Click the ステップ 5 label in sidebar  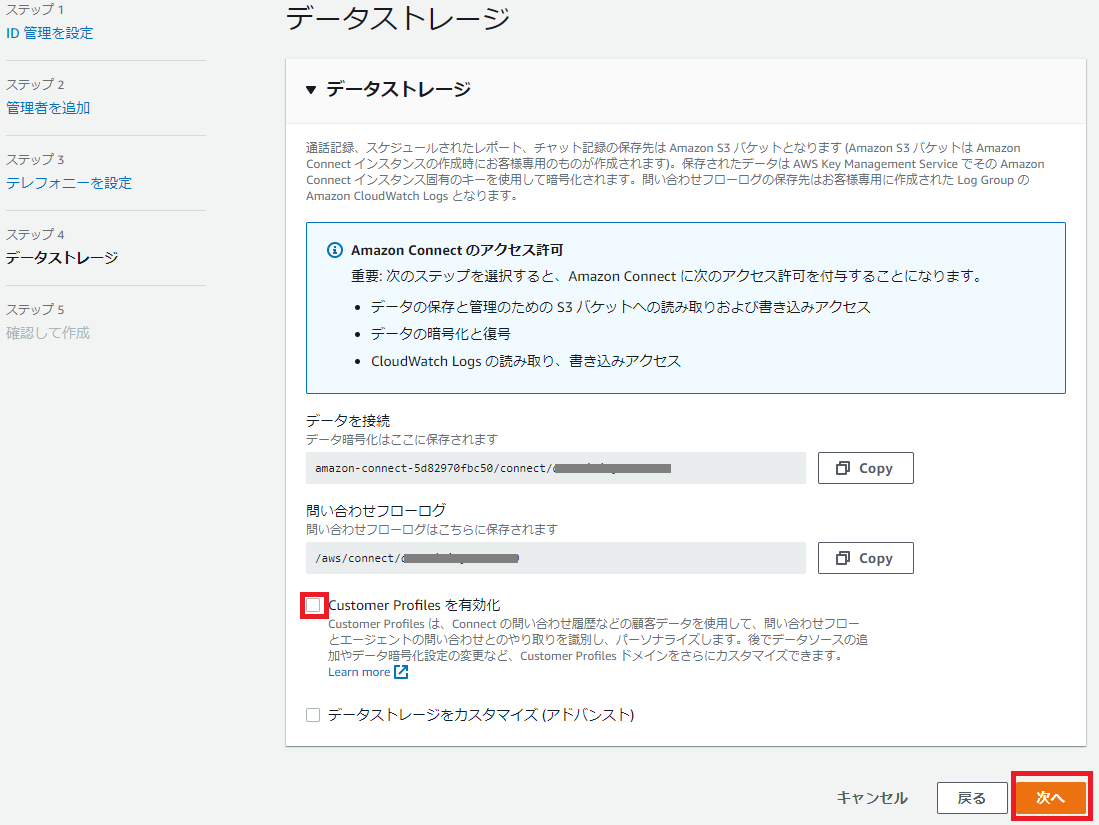pos(35,309)
